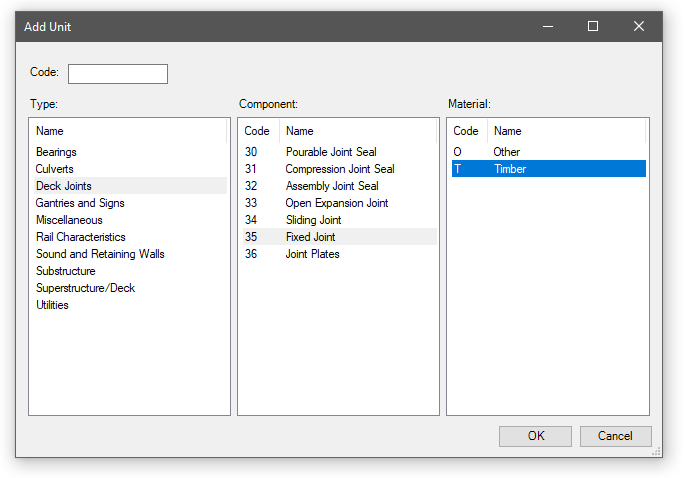Viewport: 686px width, 478px height.
Task: Select Open Expansion Joint component
Action: coord(337,203)
